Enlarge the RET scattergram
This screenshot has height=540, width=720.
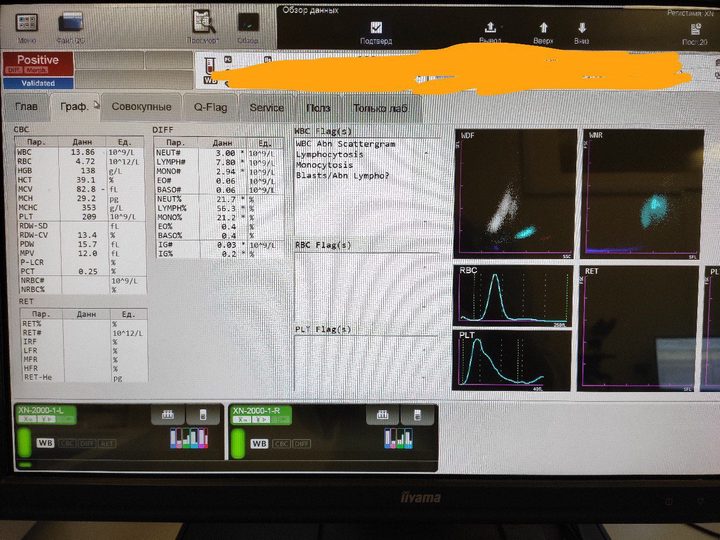point(638,328)
